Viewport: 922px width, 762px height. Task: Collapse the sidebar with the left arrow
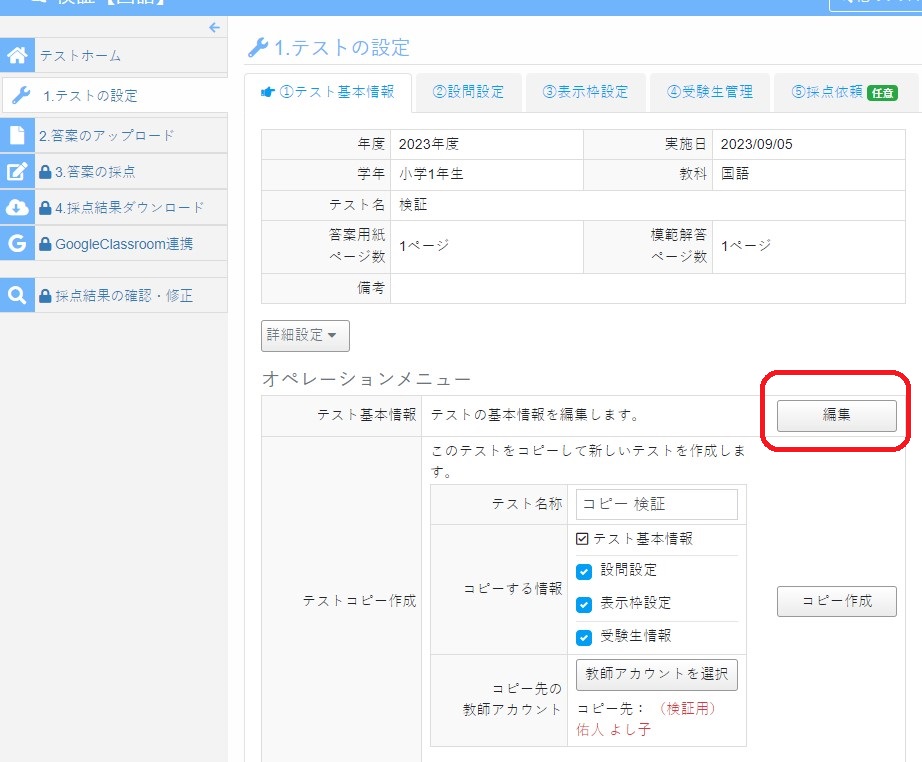[212, 28]
